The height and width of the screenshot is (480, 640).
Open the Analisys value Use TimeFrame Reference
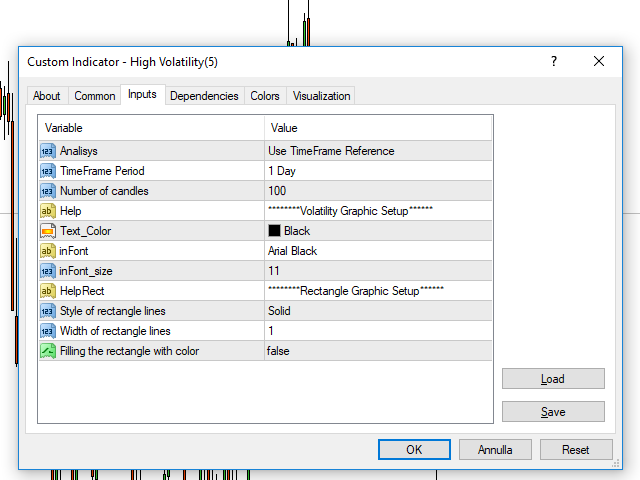tap(331, 151)
